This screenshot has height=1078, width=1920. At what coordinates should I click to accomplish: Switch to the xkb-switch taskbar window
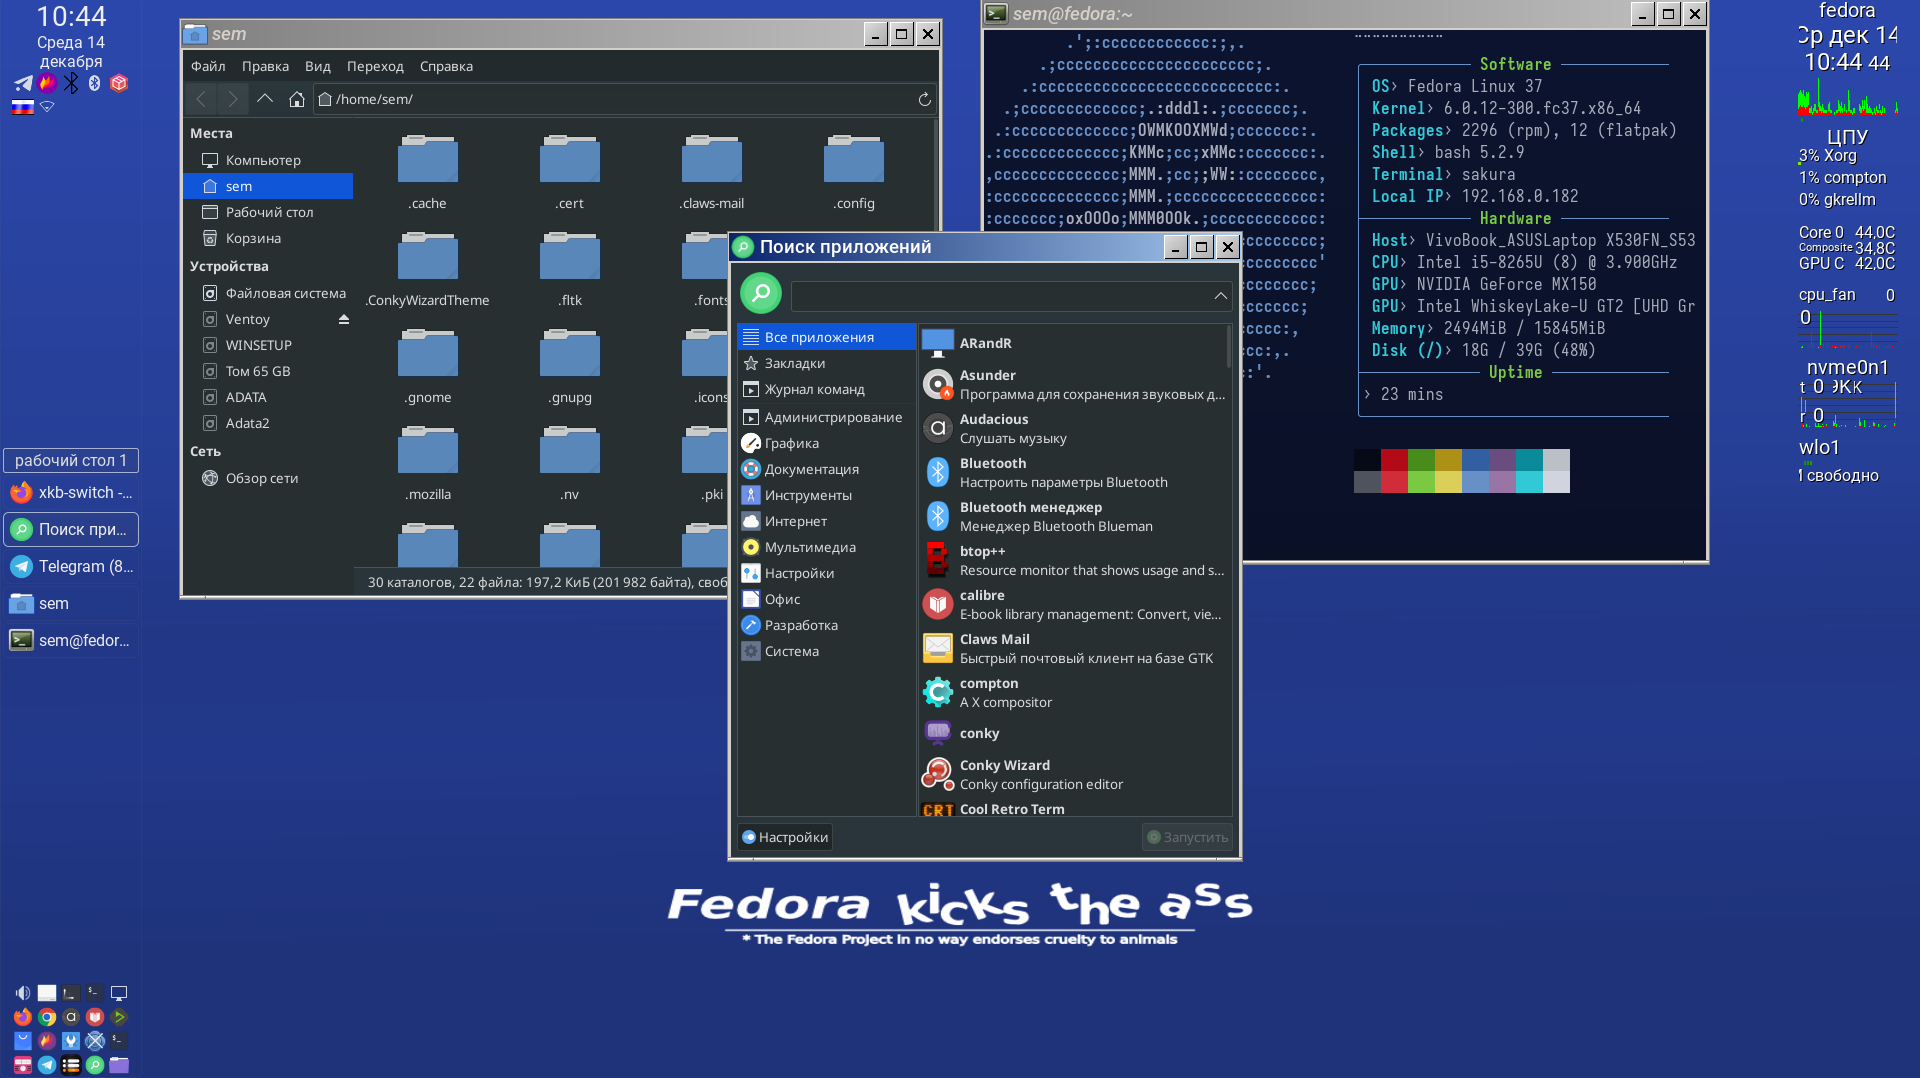click(x=71, y=493)
